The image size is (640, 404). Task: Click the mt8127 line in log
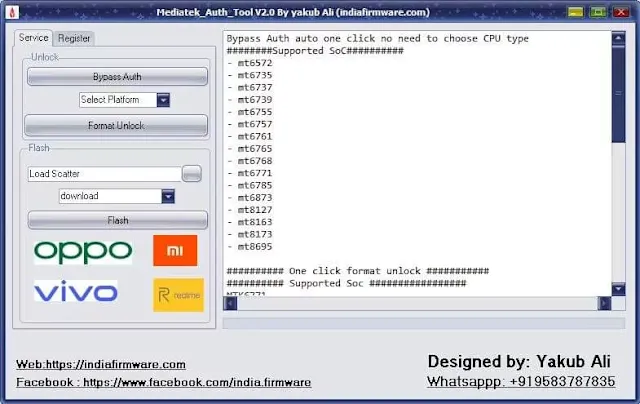(249, 210)
